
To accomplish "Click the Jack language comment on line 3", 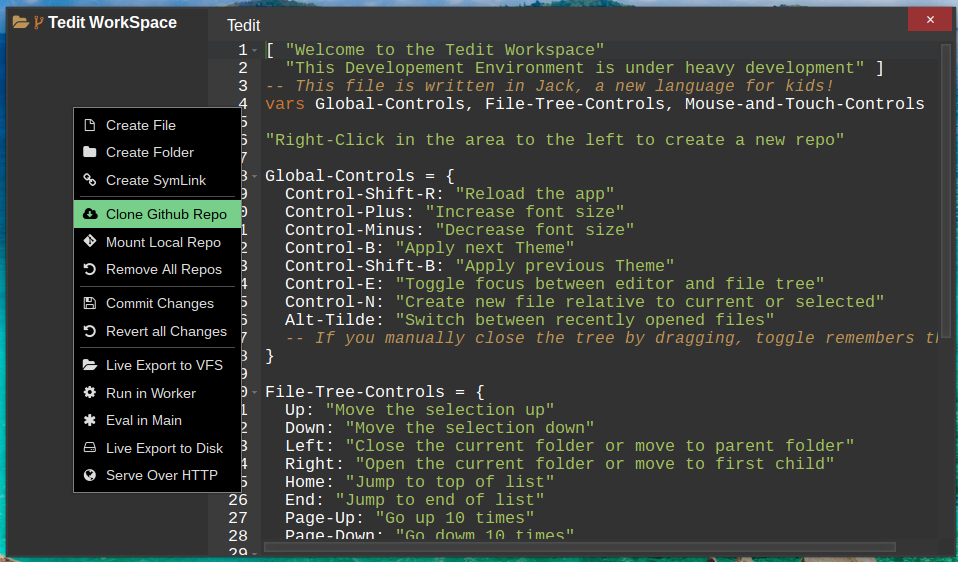I will click(549, 86).
